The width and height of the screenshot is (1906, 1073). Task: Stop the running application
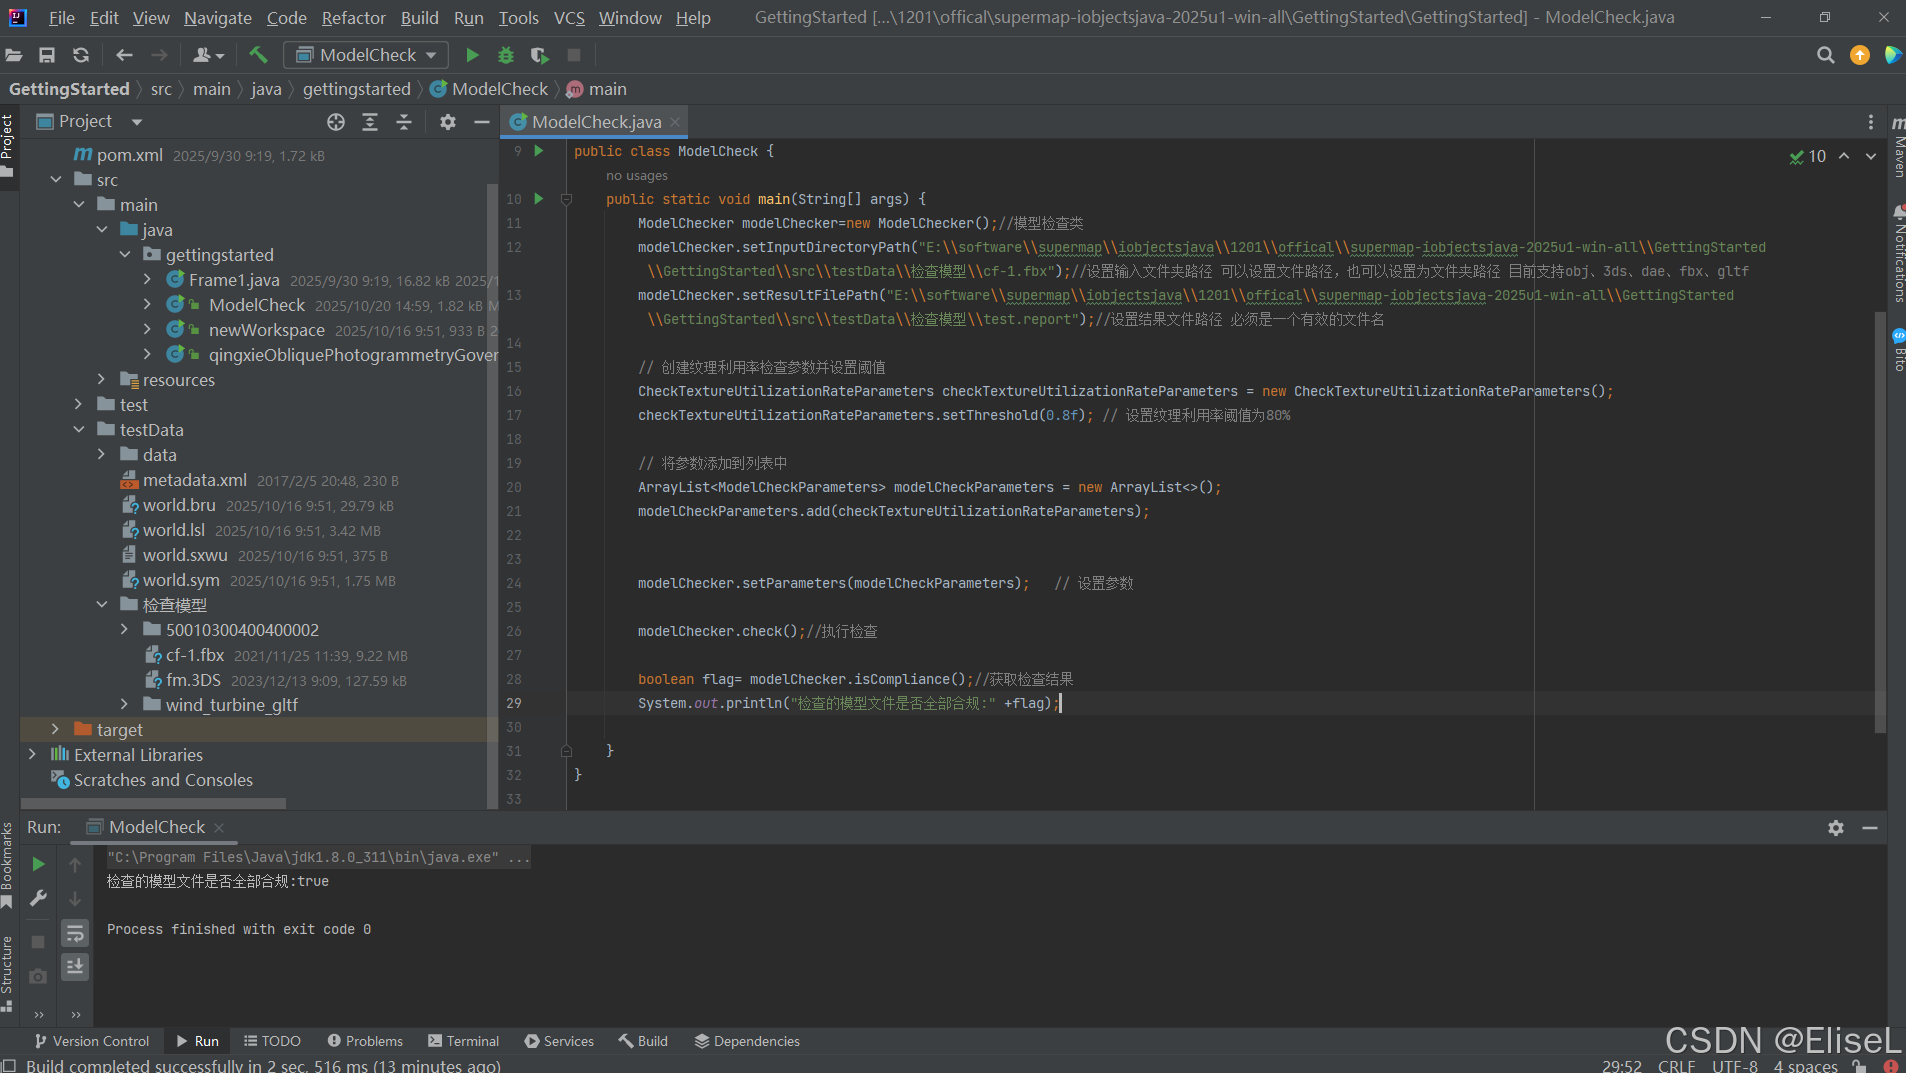tap(573, 55)
